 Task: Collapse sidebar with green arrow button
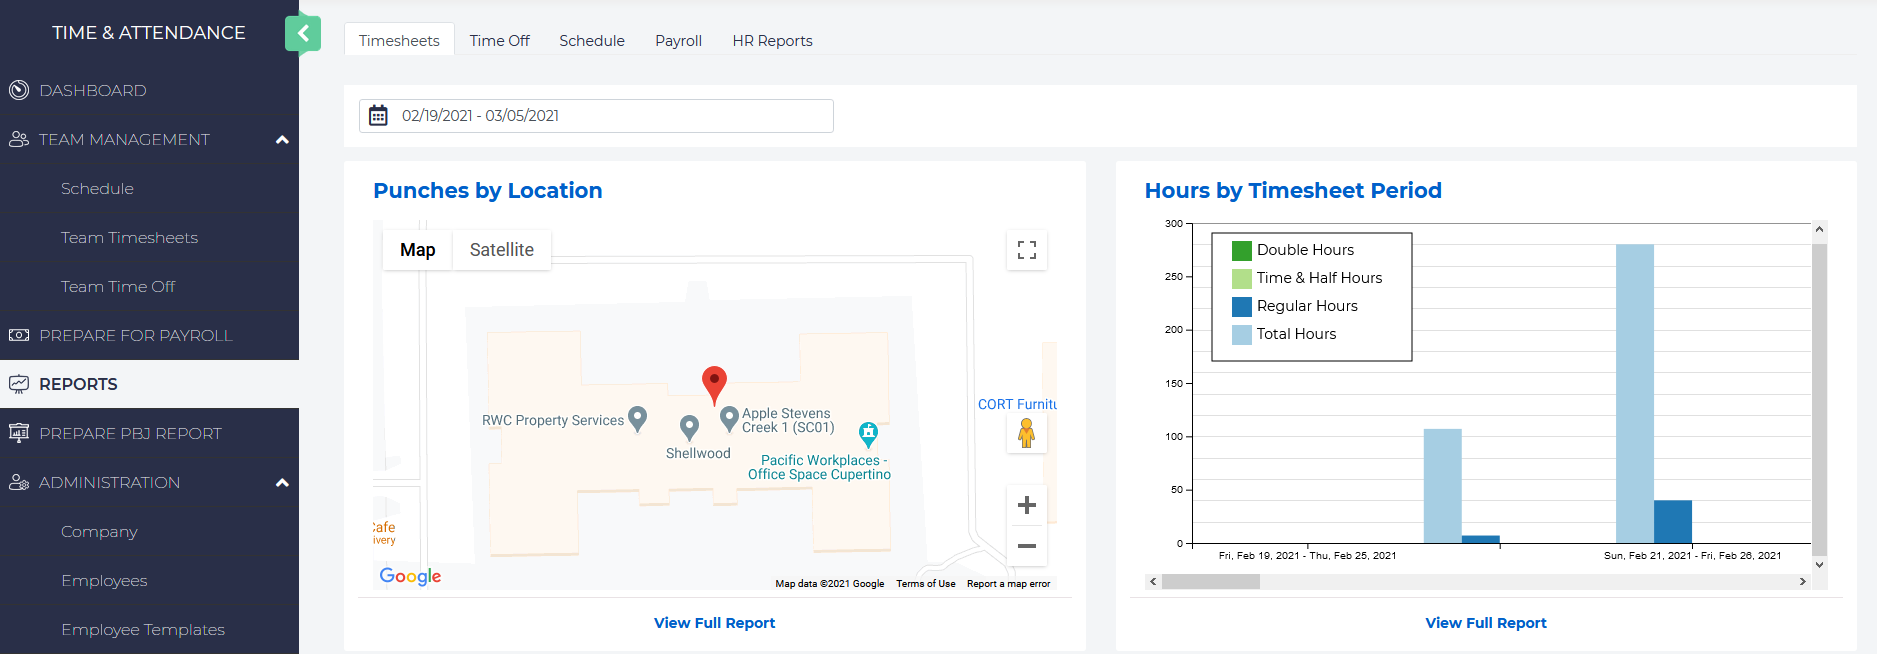click(302, 33)
